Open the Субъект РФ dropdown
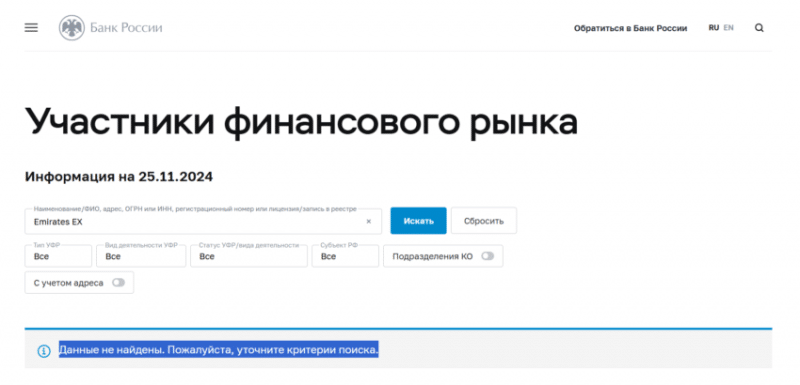 tap(345, 256)
